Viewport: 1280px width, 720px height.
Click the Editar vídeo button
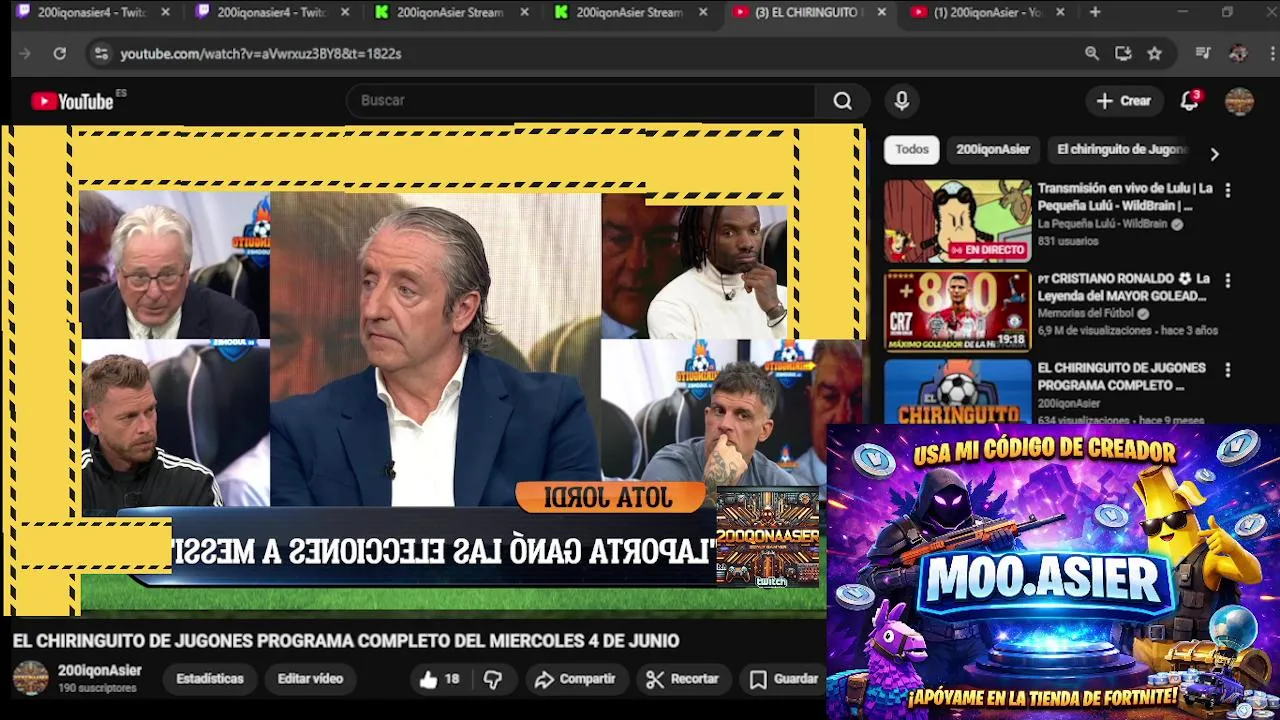(310, 679)
